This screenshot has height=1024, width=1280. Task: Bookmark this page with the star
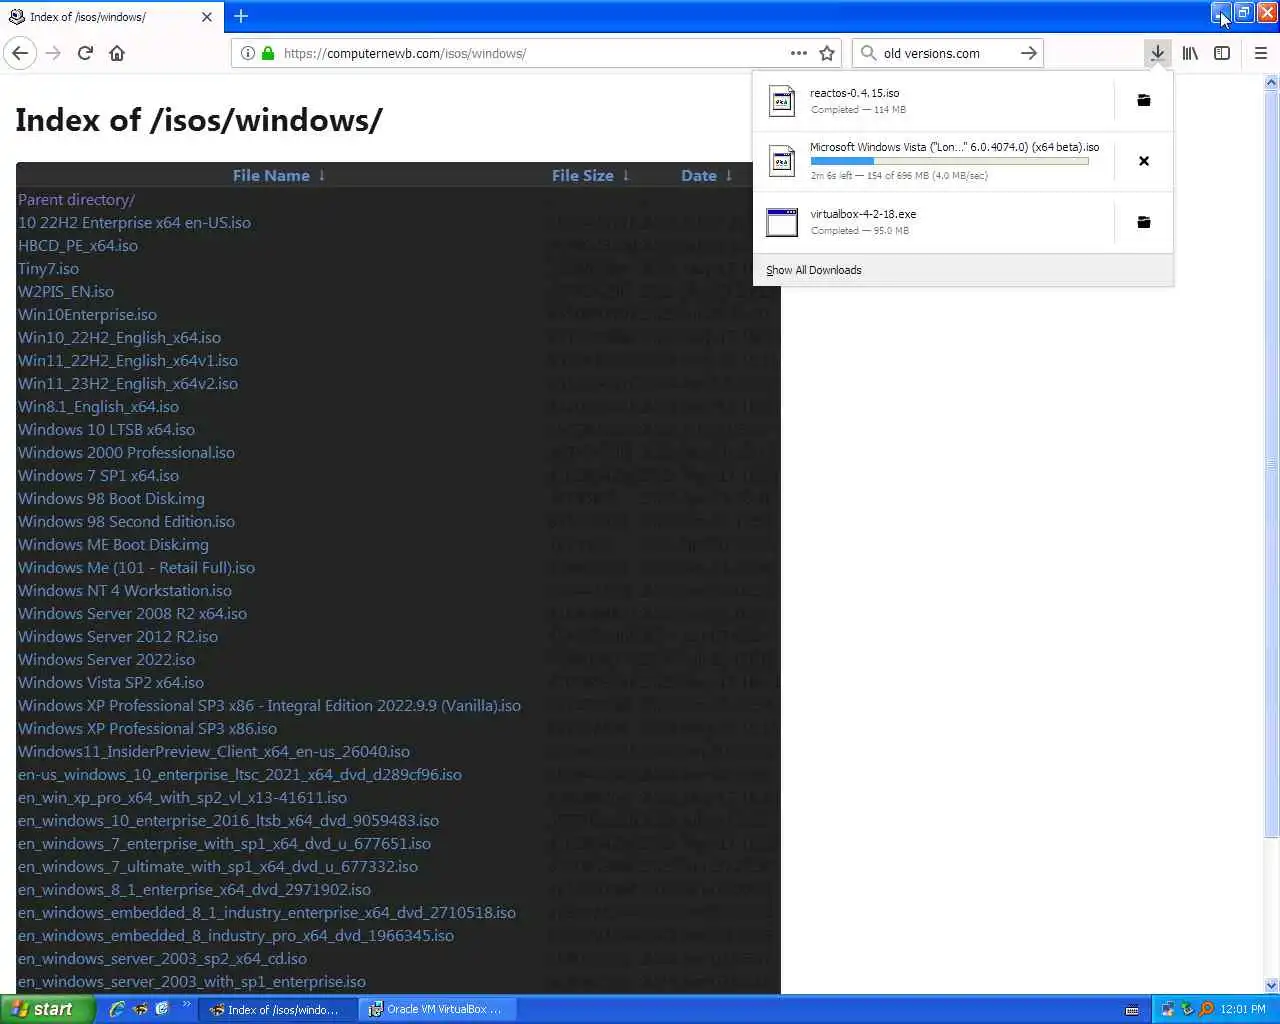[x=827, y=53]
